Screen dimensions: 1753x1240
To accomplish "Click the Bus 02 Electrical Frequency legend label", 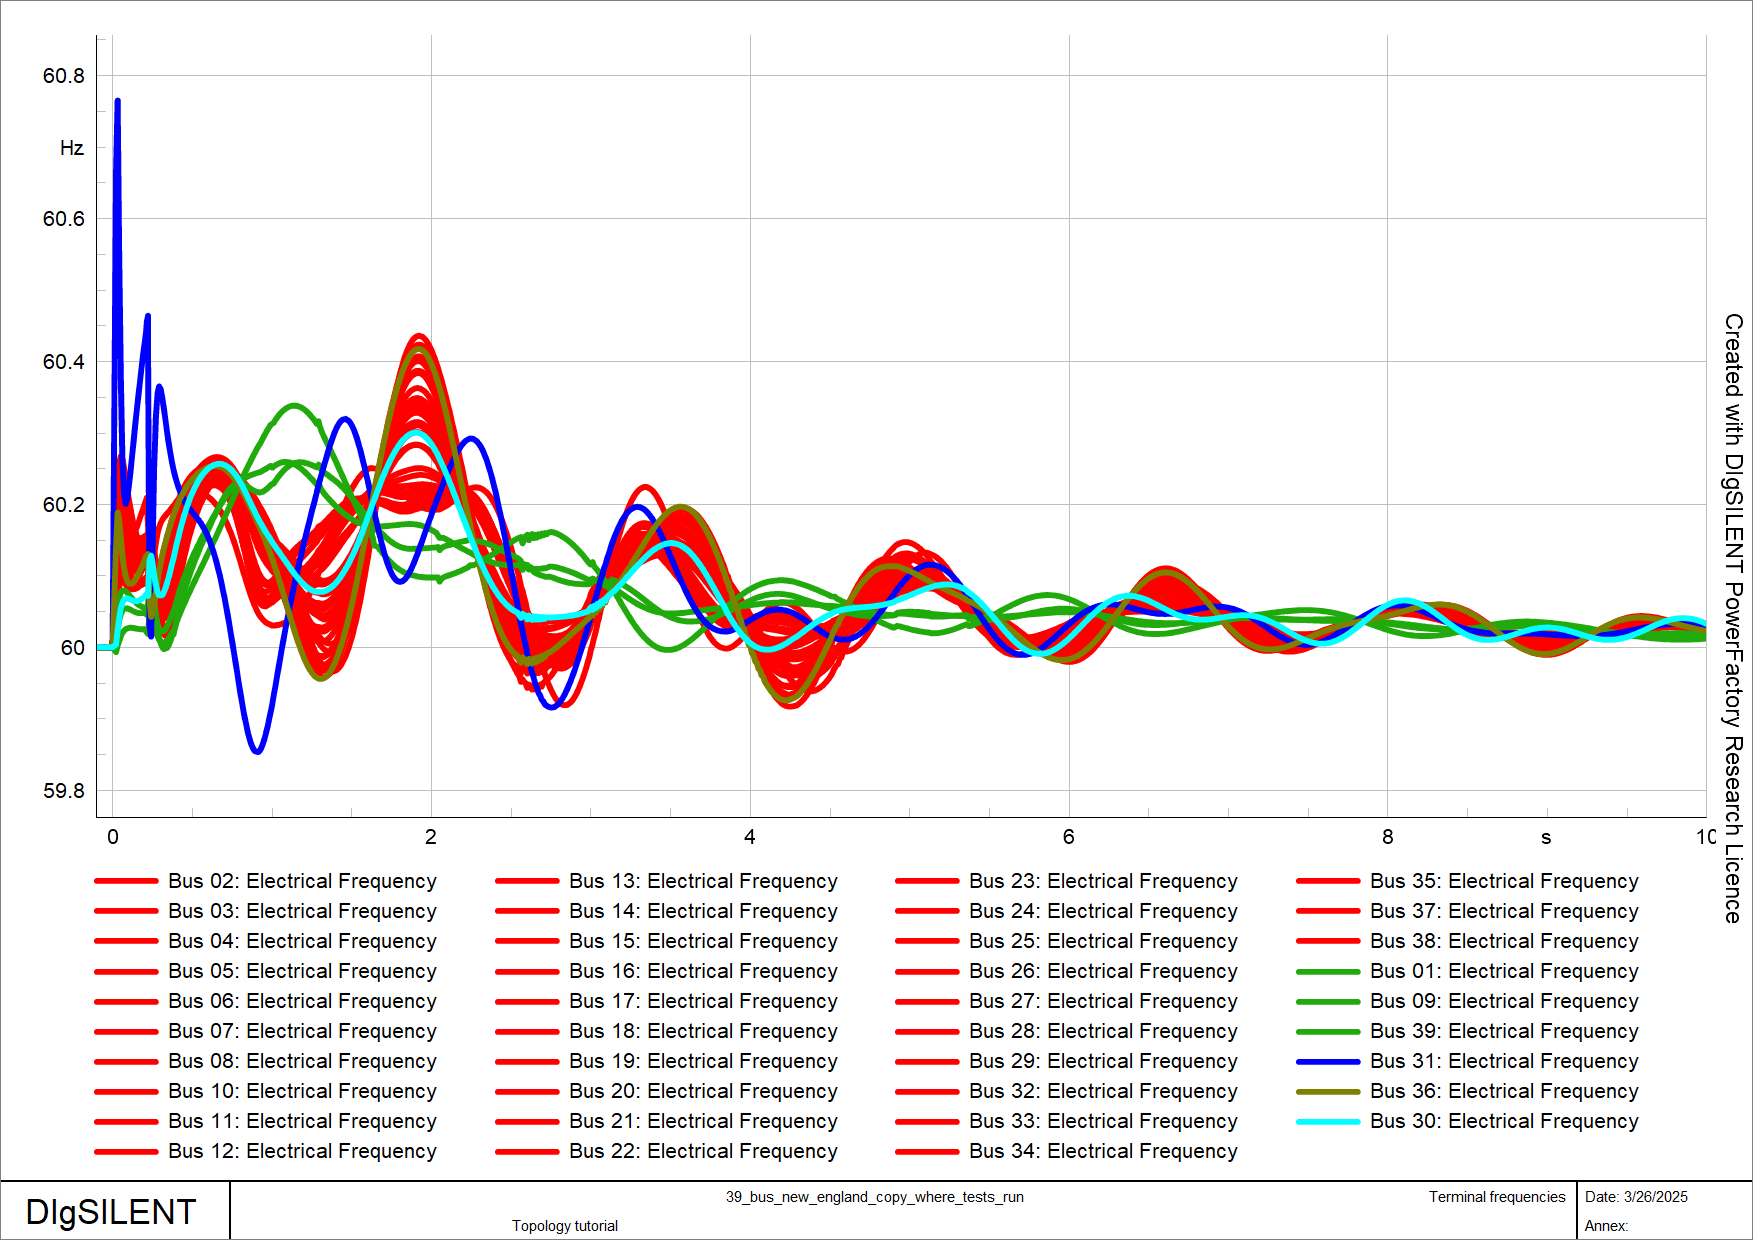I will pos(302,881).
